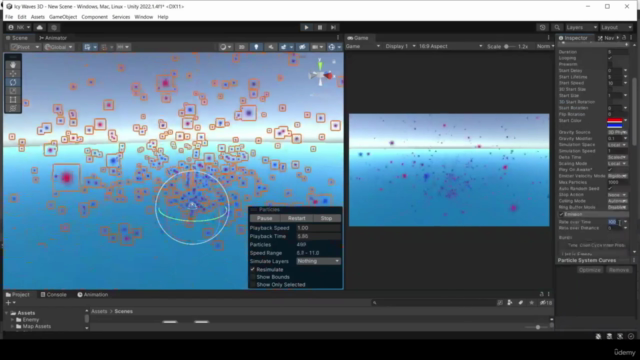Open the Layout dropdown
Viewport: 640px width, 360px height.
(616, 27)
